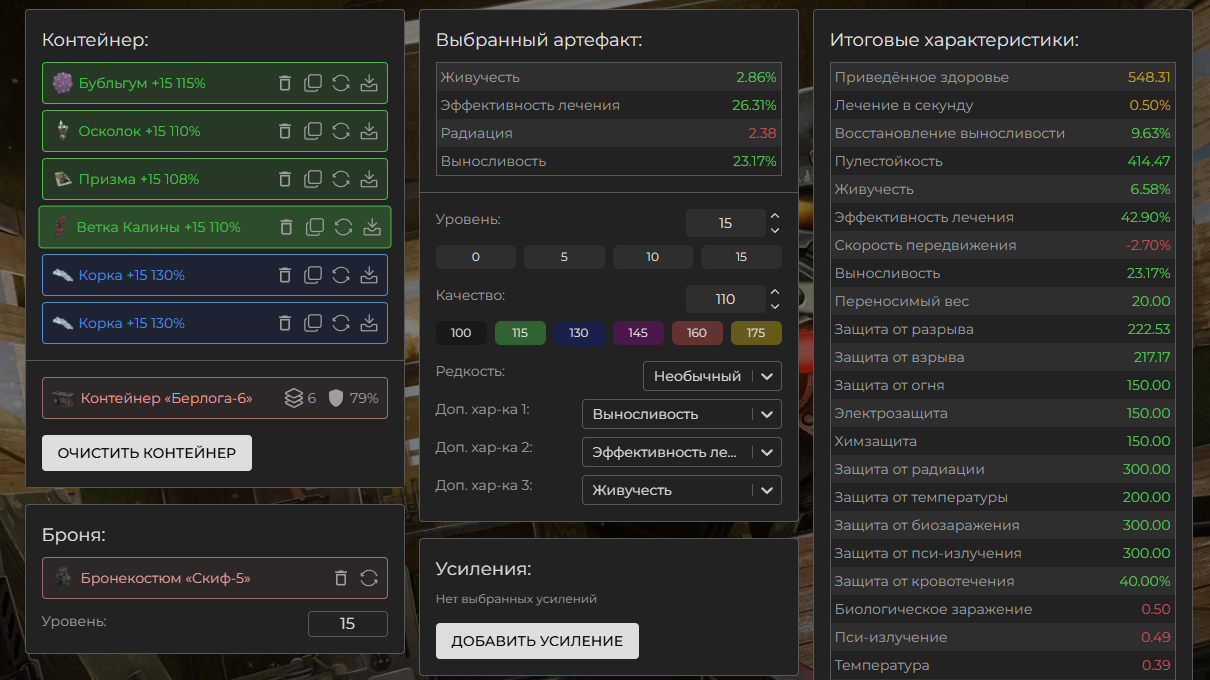Open Доп. хар-ка 2 dropdown (Эффективность лечения)

(682, 452)
